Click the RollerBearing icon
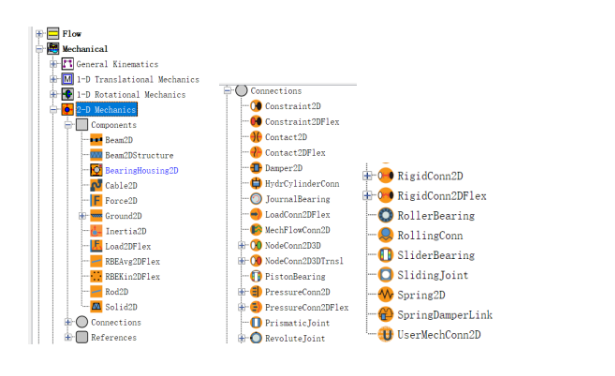The height and width of the screenshot is (376, 615). (x=386, y=215)
